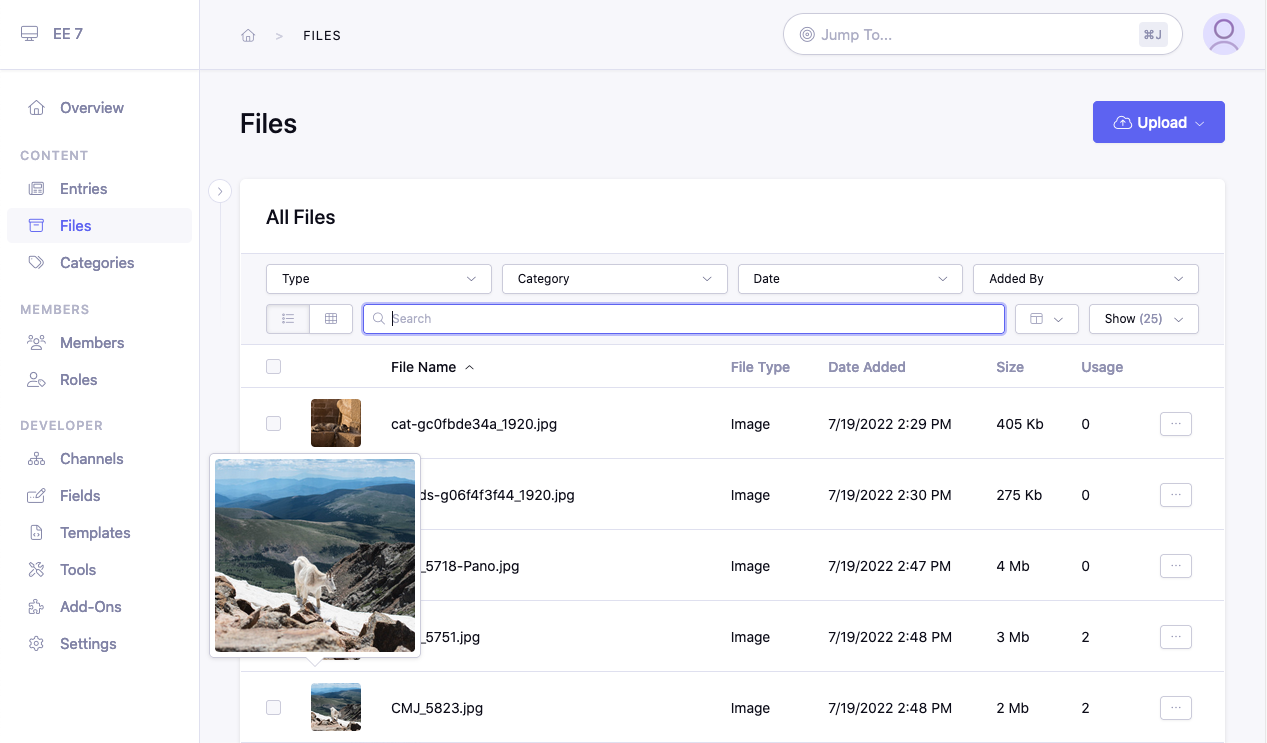Click the Entries newspaper icon
This screenshot has width=1267, height=743.
(36, 189)
